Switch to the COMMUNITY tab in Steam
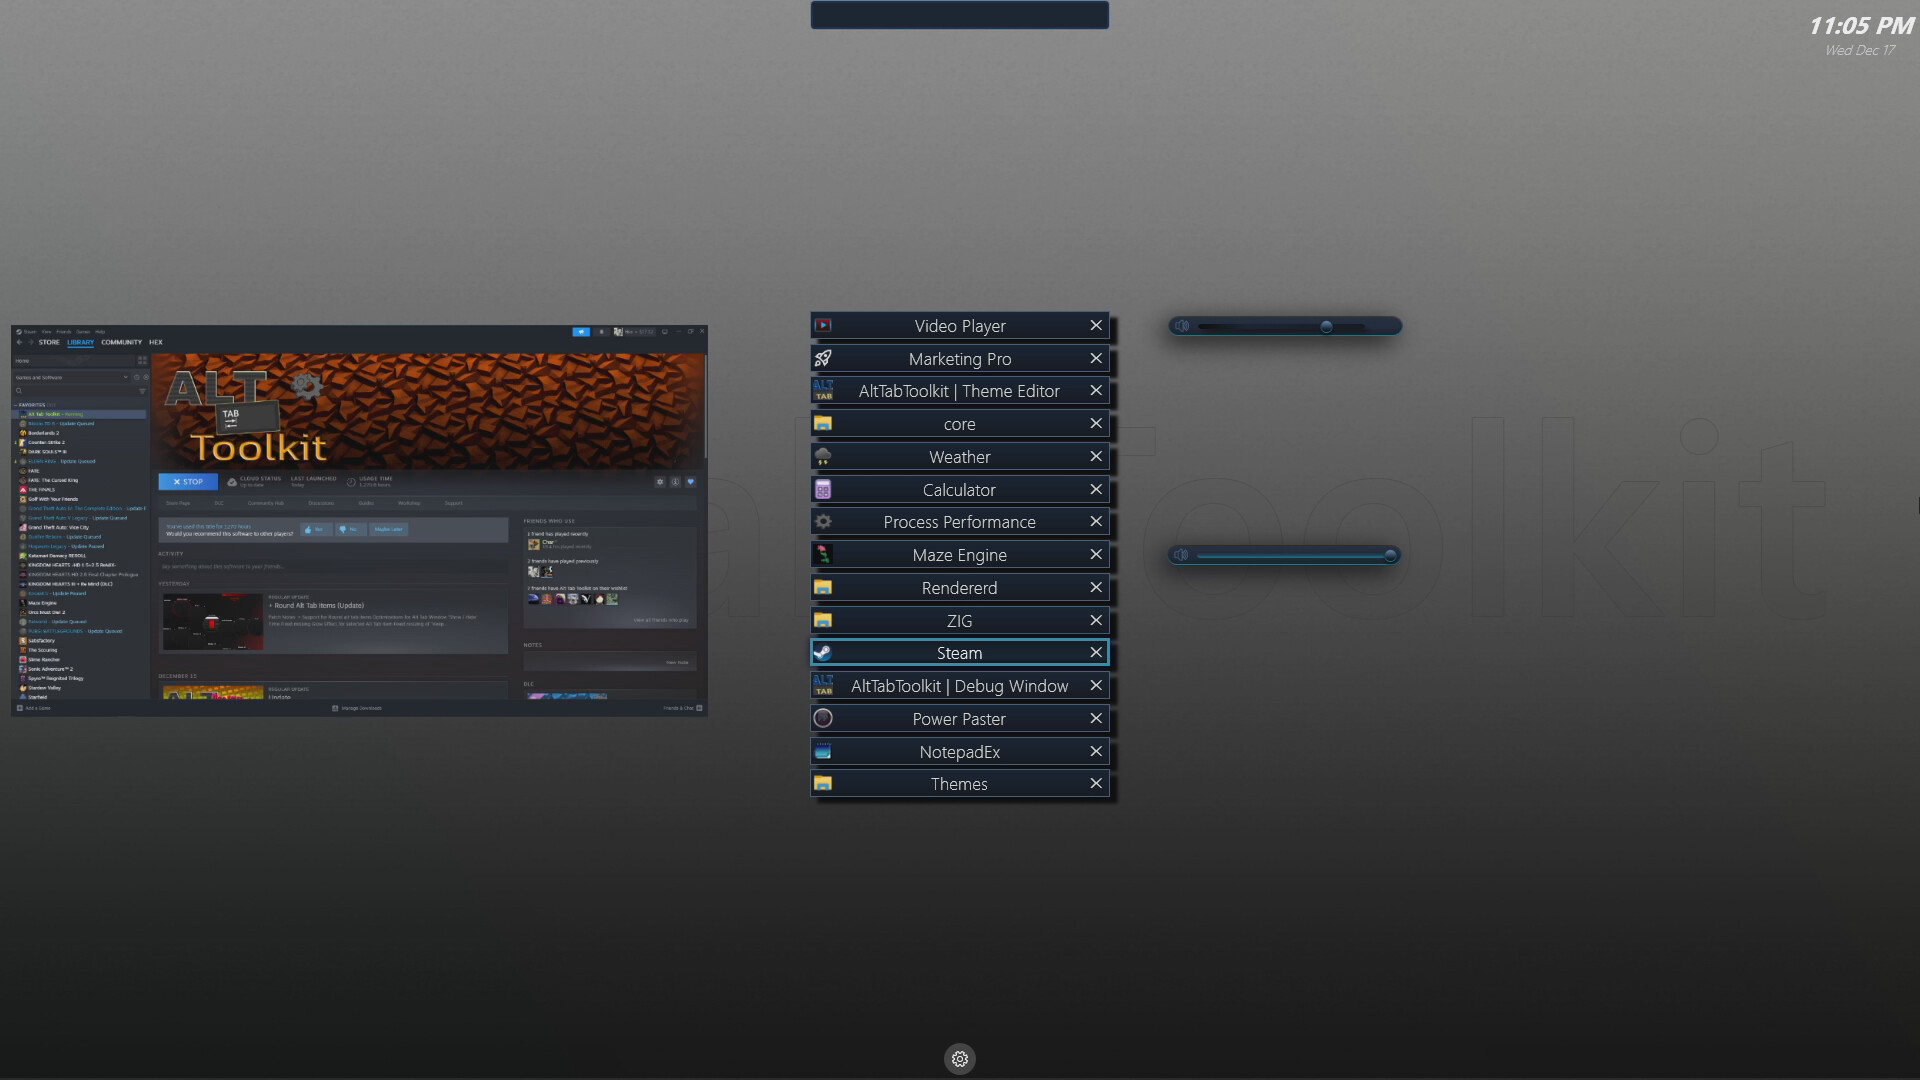 [121, 342]
